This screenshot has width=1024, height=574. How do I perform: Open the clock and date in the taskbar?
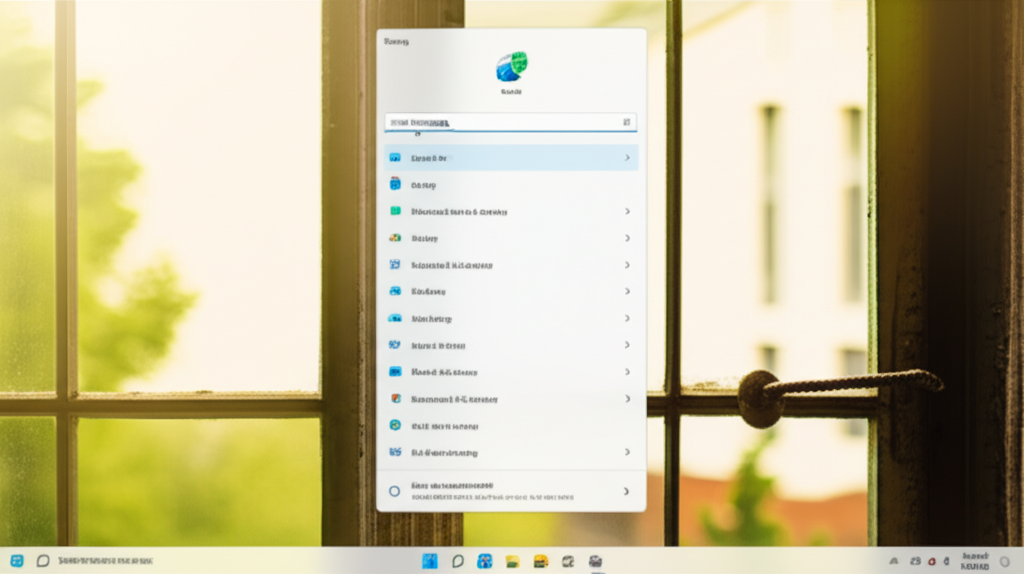tap(975, 561)
